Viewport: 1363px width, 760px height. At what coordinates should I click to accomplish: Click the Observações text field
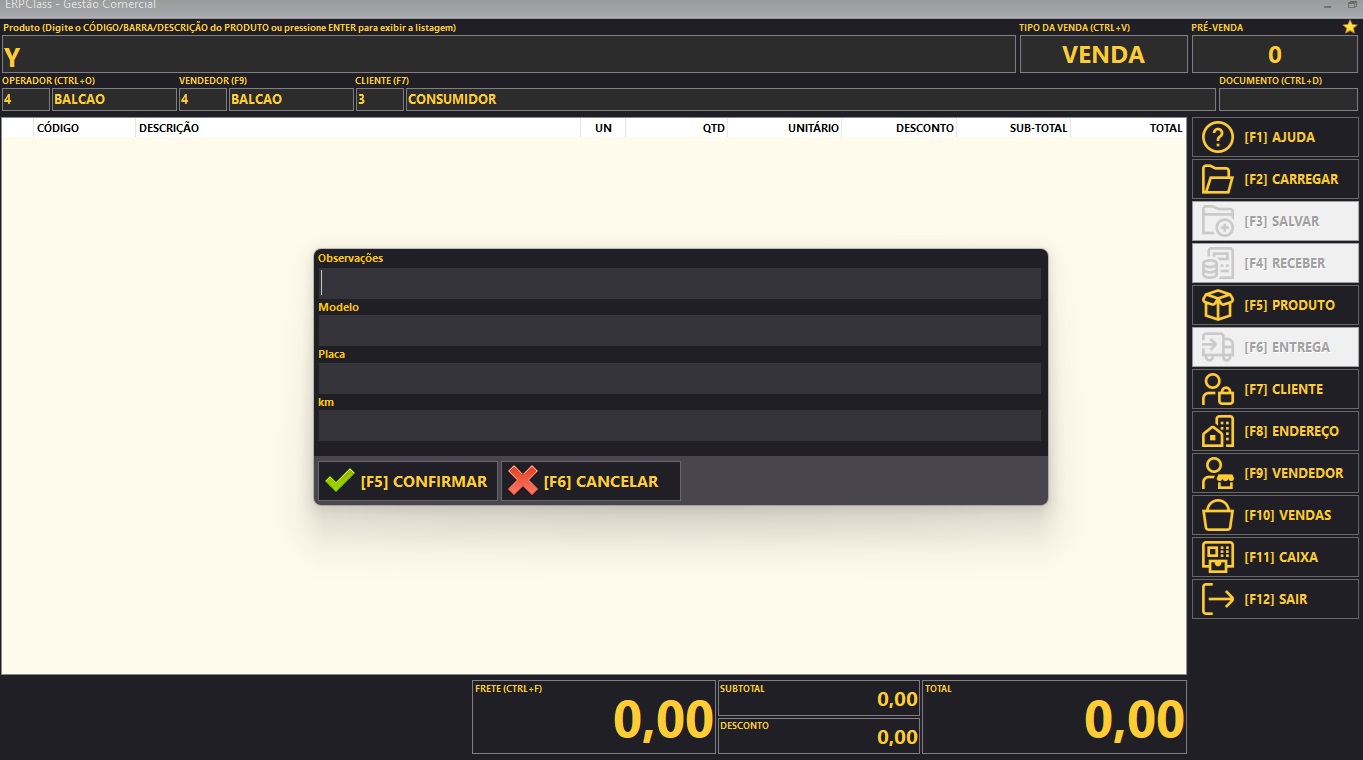click(x=680, y=283)
